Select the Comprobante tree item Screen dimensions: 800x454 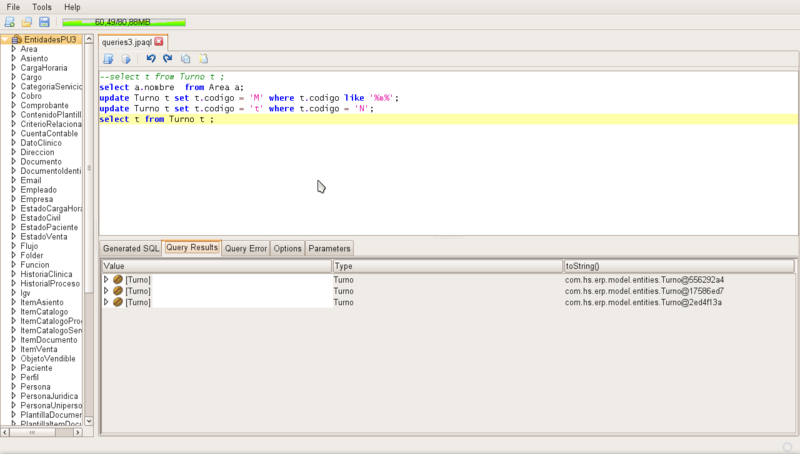44,105
